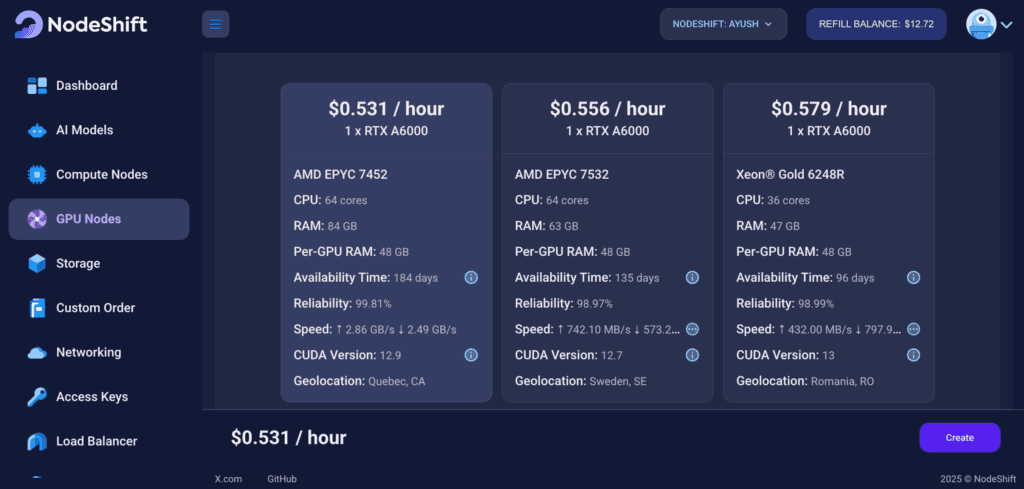Open Custom Order in the sidebar
Viewport: 1024px width, 489px height.
coord(95,308)
